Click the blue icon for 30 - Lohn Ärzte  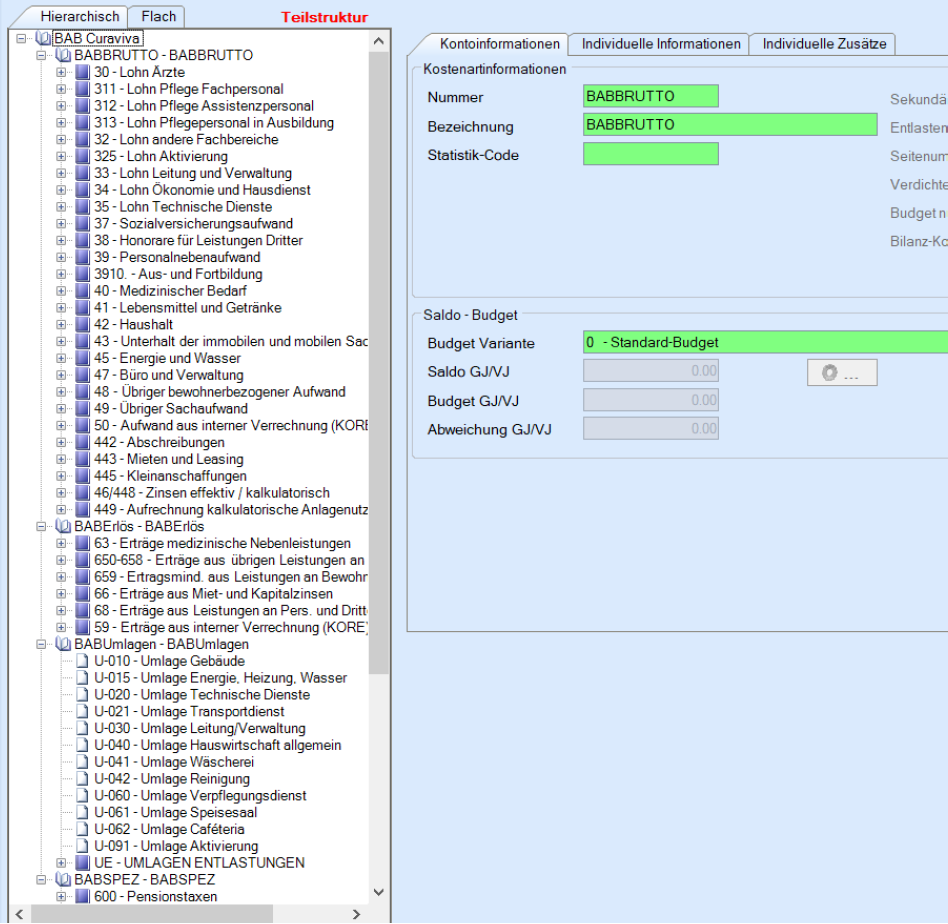point(83,72)
